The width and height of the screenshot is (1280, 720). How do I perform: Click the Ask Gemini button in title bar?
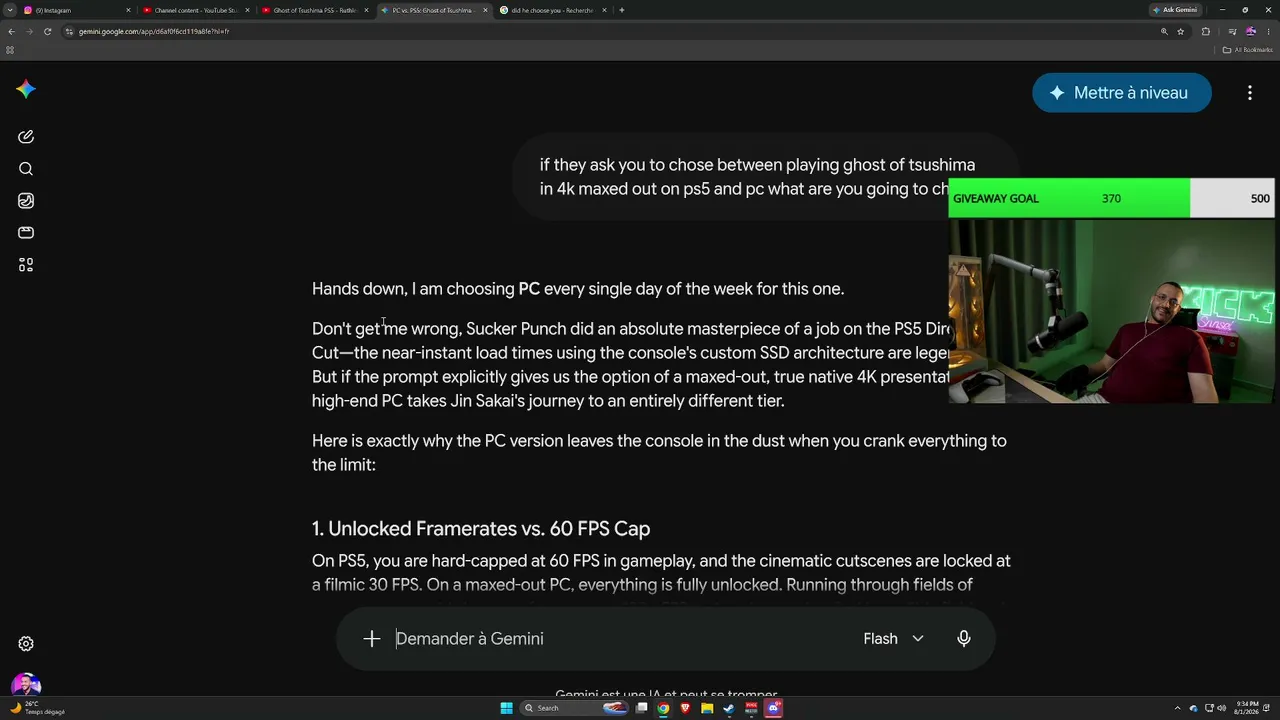click(1175, 10)
